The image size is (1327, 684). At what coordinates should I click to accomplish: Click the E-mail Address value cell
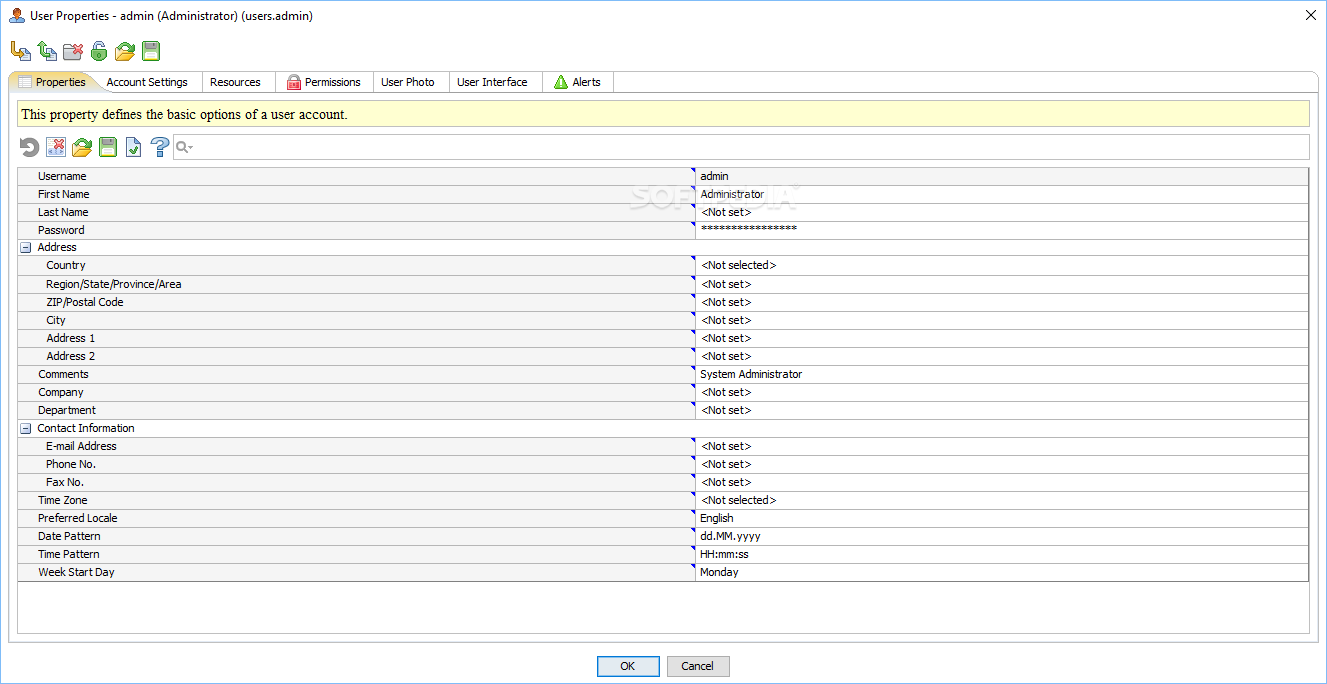click(1001, 446)
